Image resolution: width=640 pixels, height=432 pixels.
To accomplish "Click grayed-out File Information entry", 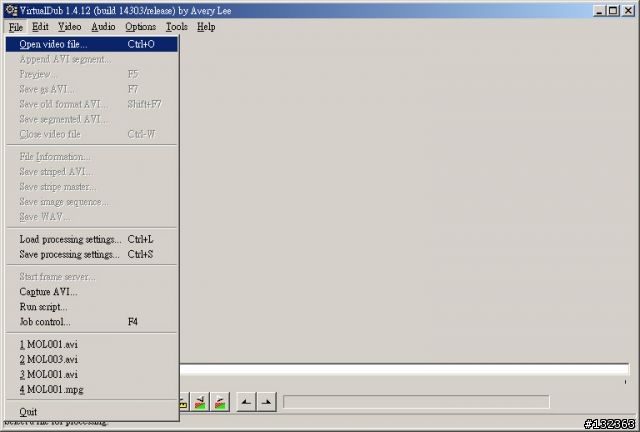I will (x=92, y=157).
